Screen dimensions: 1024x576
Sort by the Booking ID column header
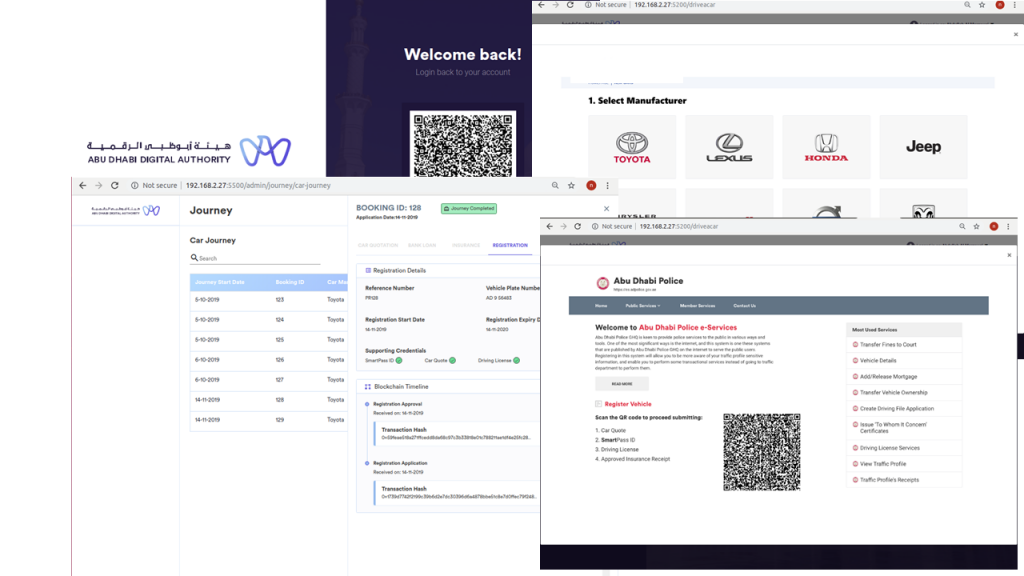click(x=290, y=282)
